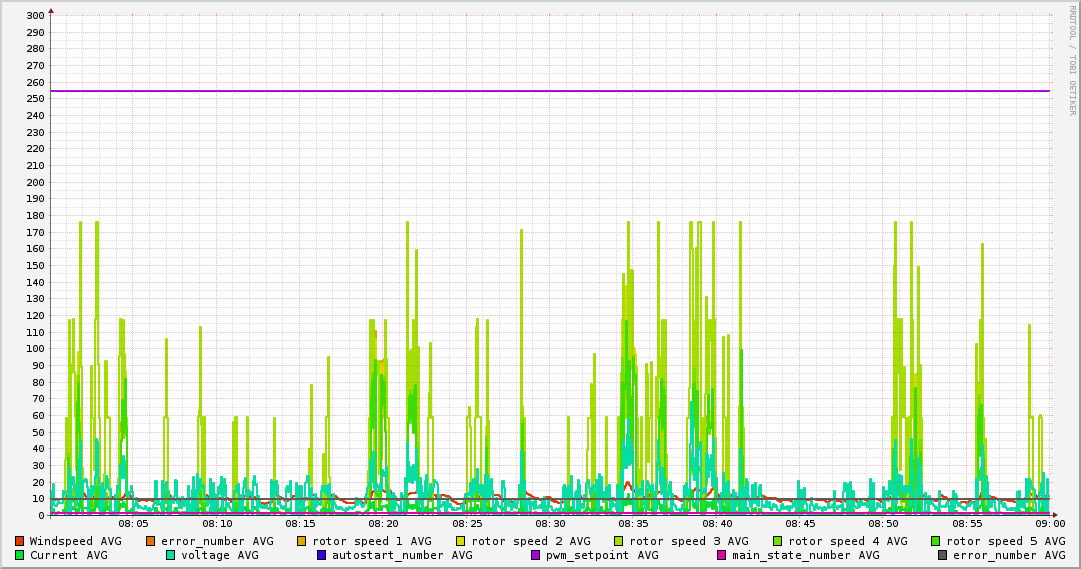Click the 08:50 time axis label
Image resolution: width=1081 pixels, height=569 pixels.
point(884,524)
